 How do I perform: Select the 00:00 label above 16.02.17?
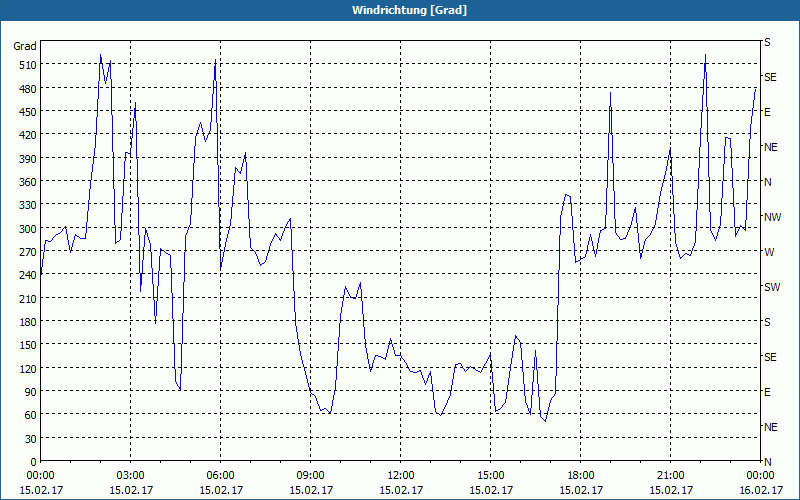(760, 476)
